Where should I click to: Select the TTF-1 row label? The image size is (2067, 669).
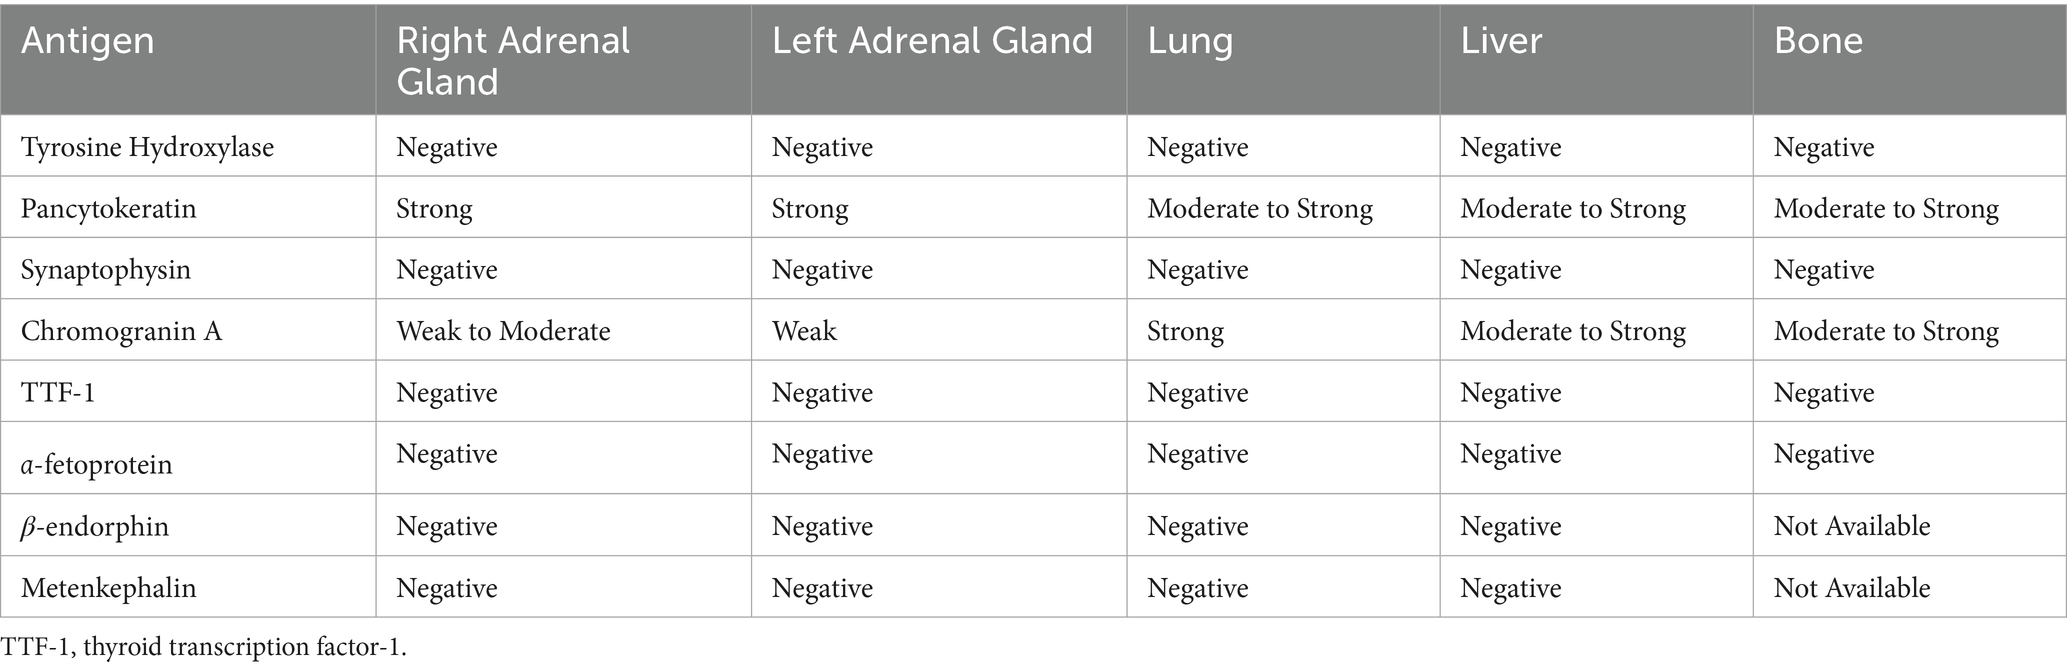click(x=58, y=392)
